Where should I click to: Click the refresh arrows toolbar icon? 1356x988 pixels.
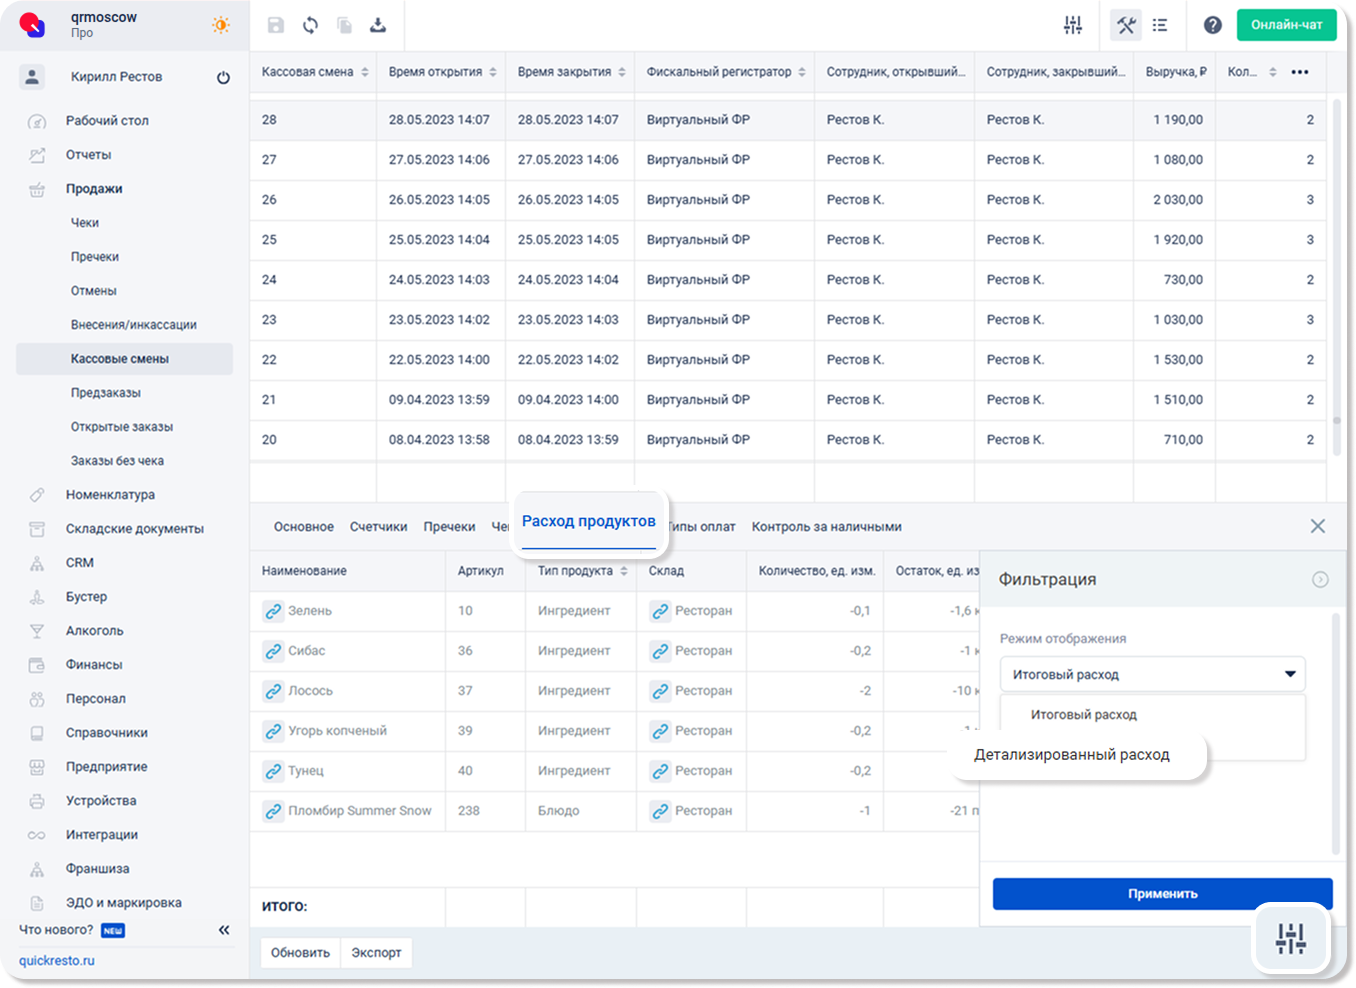pyautogui.click(x=311, y=25)
